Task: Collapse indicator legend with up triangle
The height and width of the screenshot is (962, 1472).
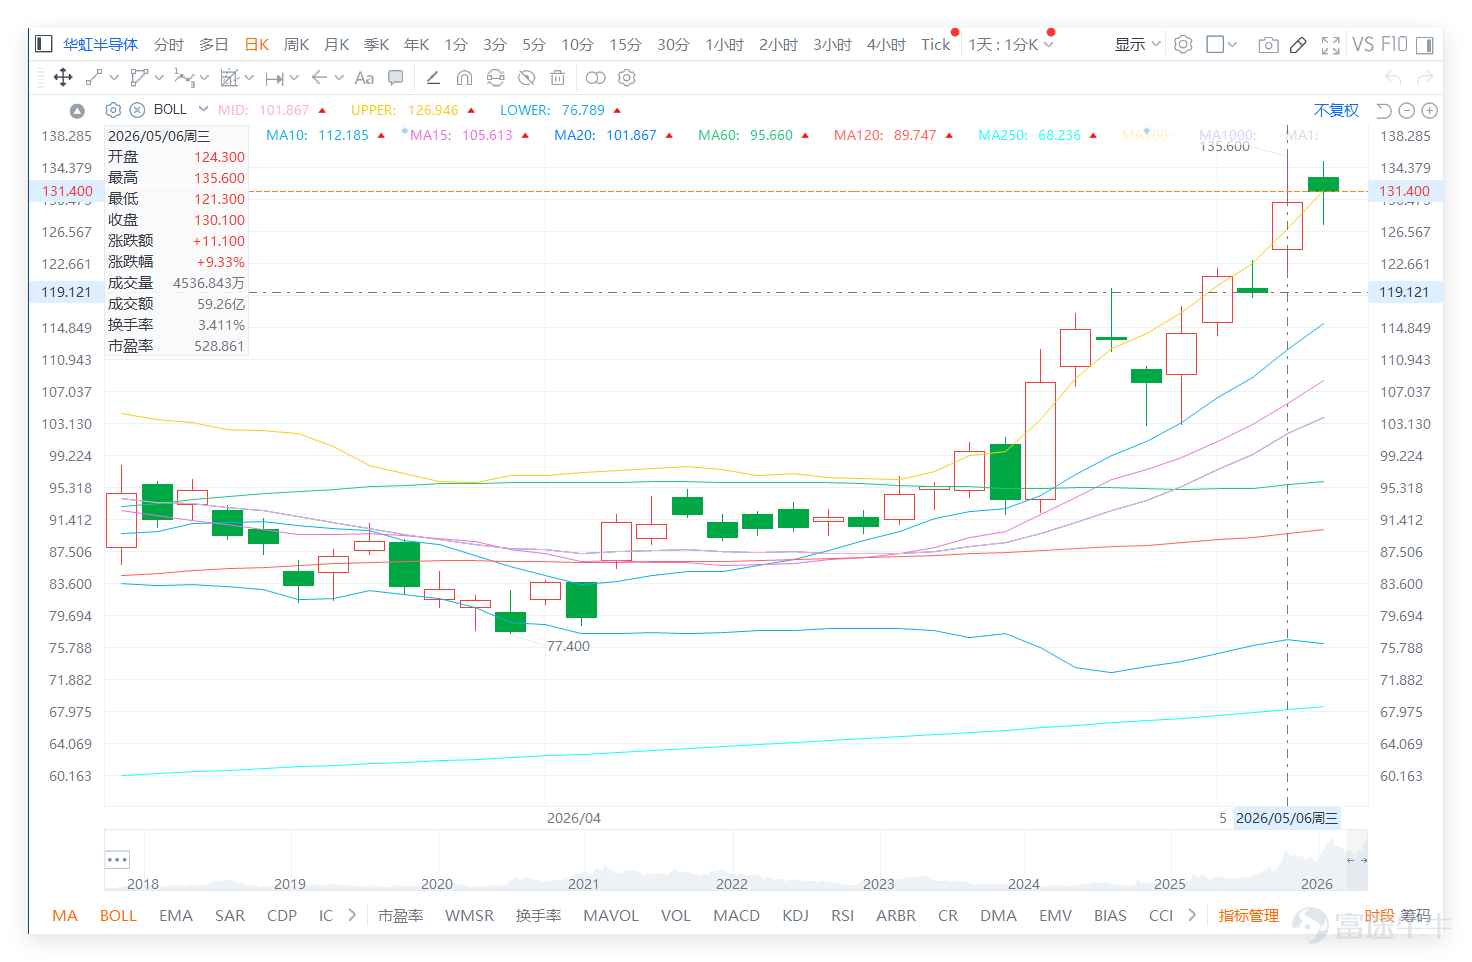Action: click(77, 110)
